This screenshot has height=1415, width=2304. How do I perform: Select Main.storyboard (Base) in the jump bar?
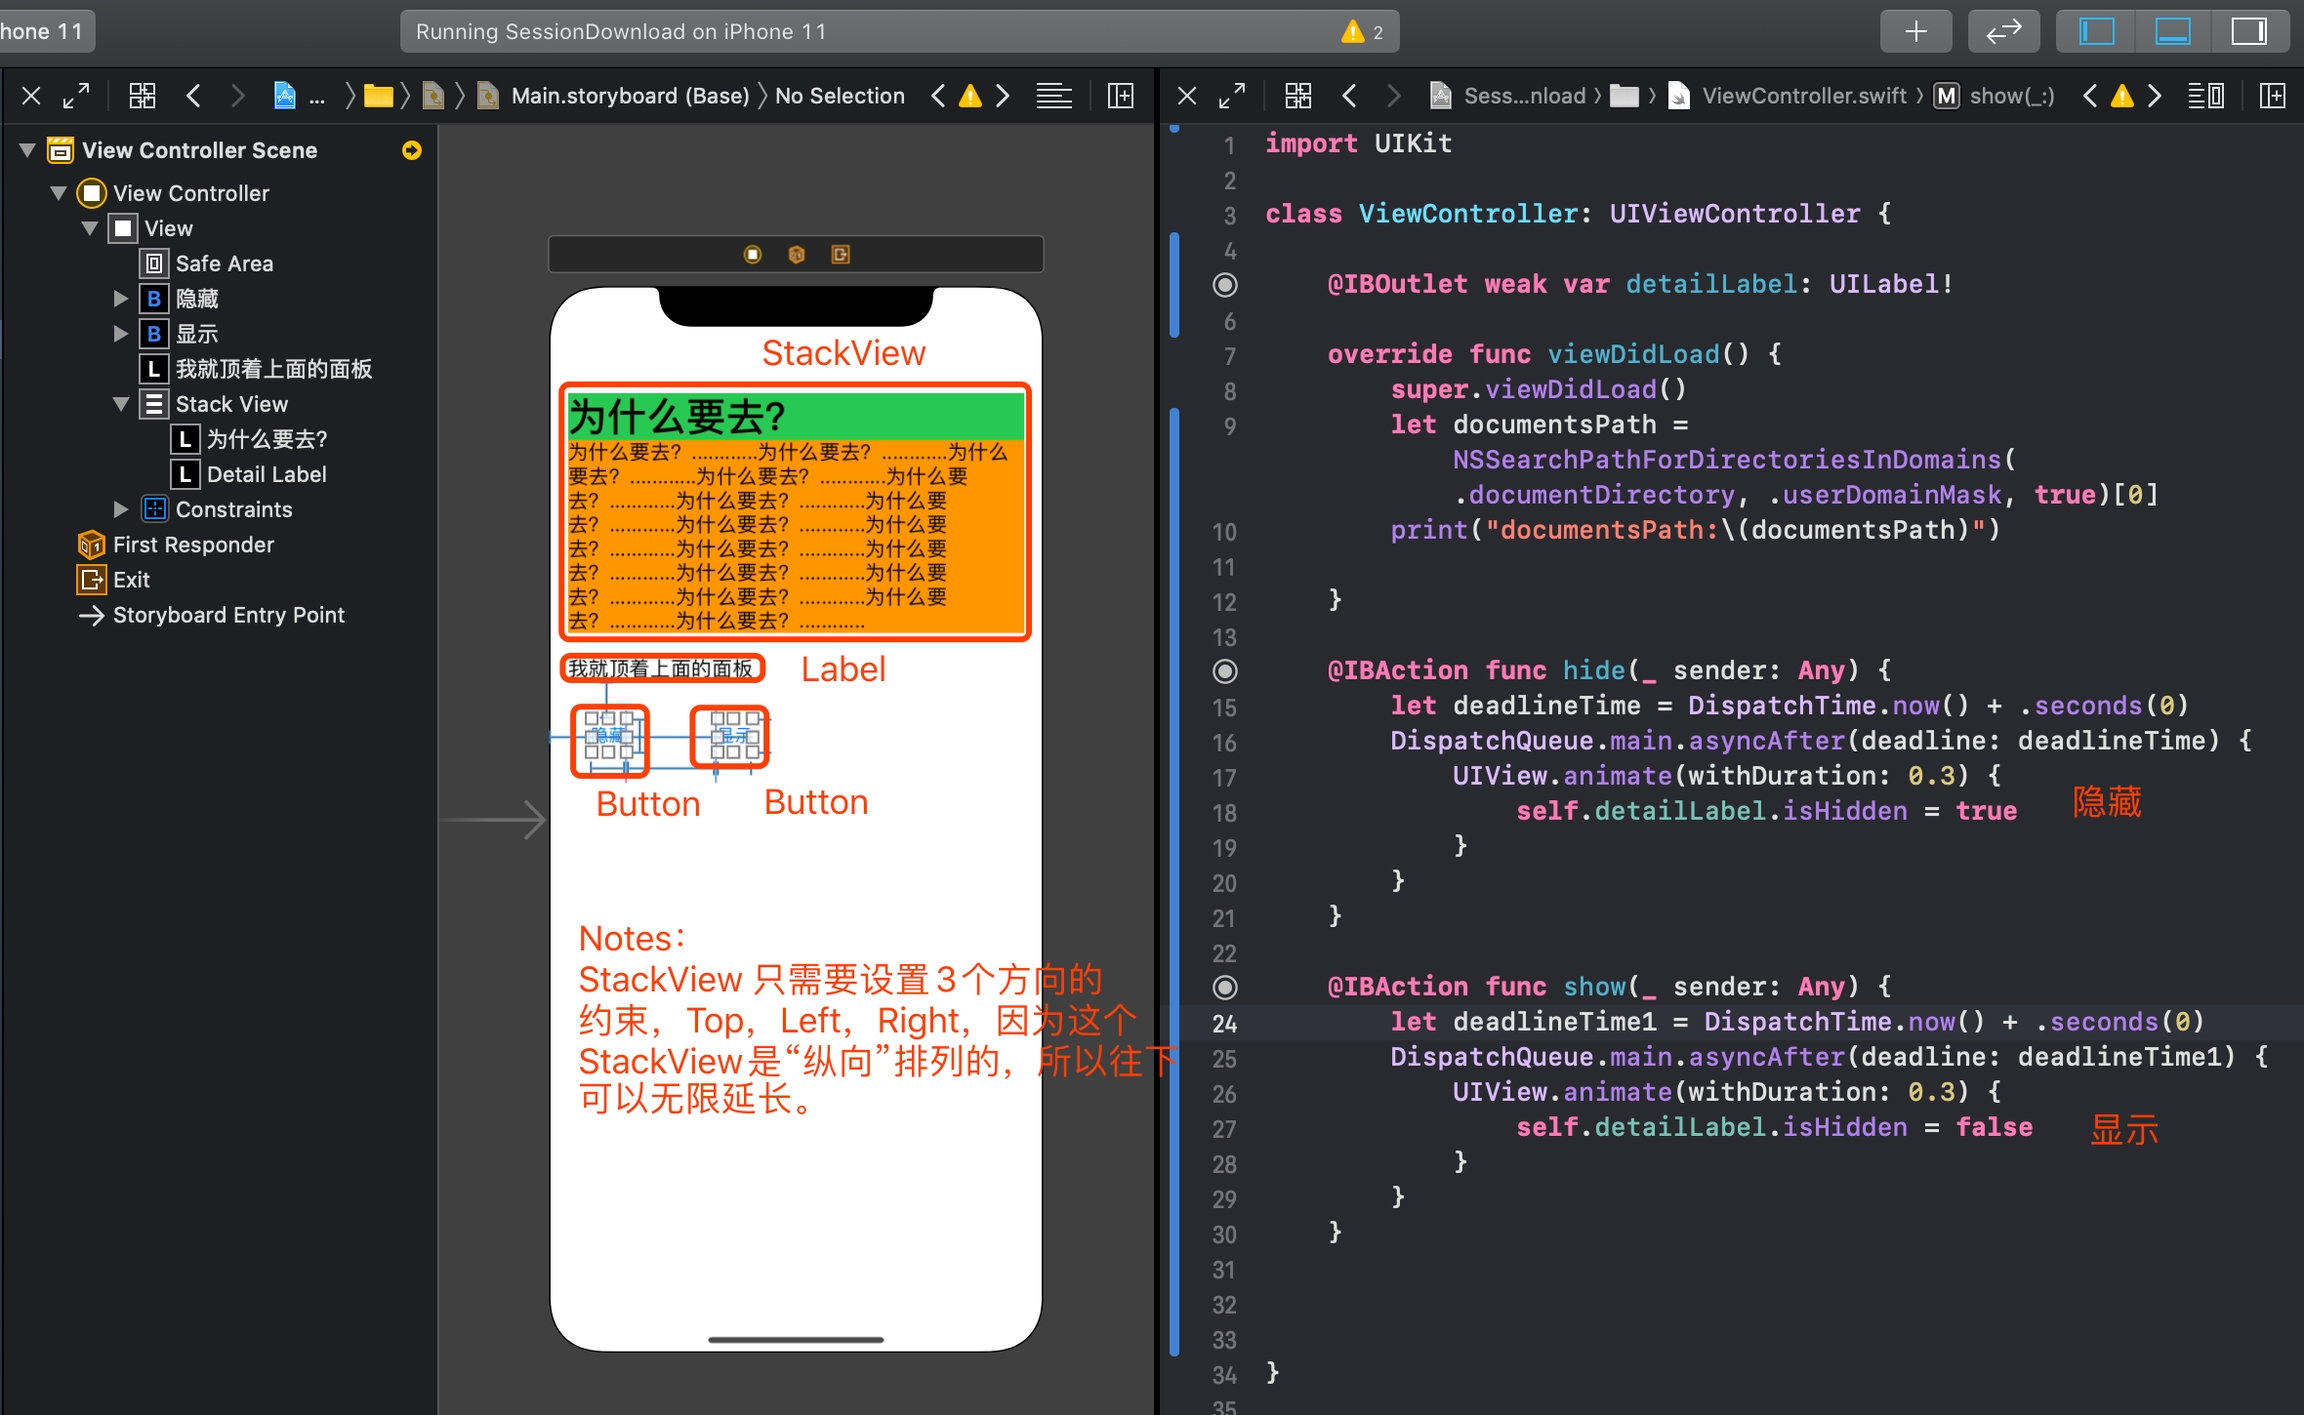pyautogui.click(x=629, y=96)
